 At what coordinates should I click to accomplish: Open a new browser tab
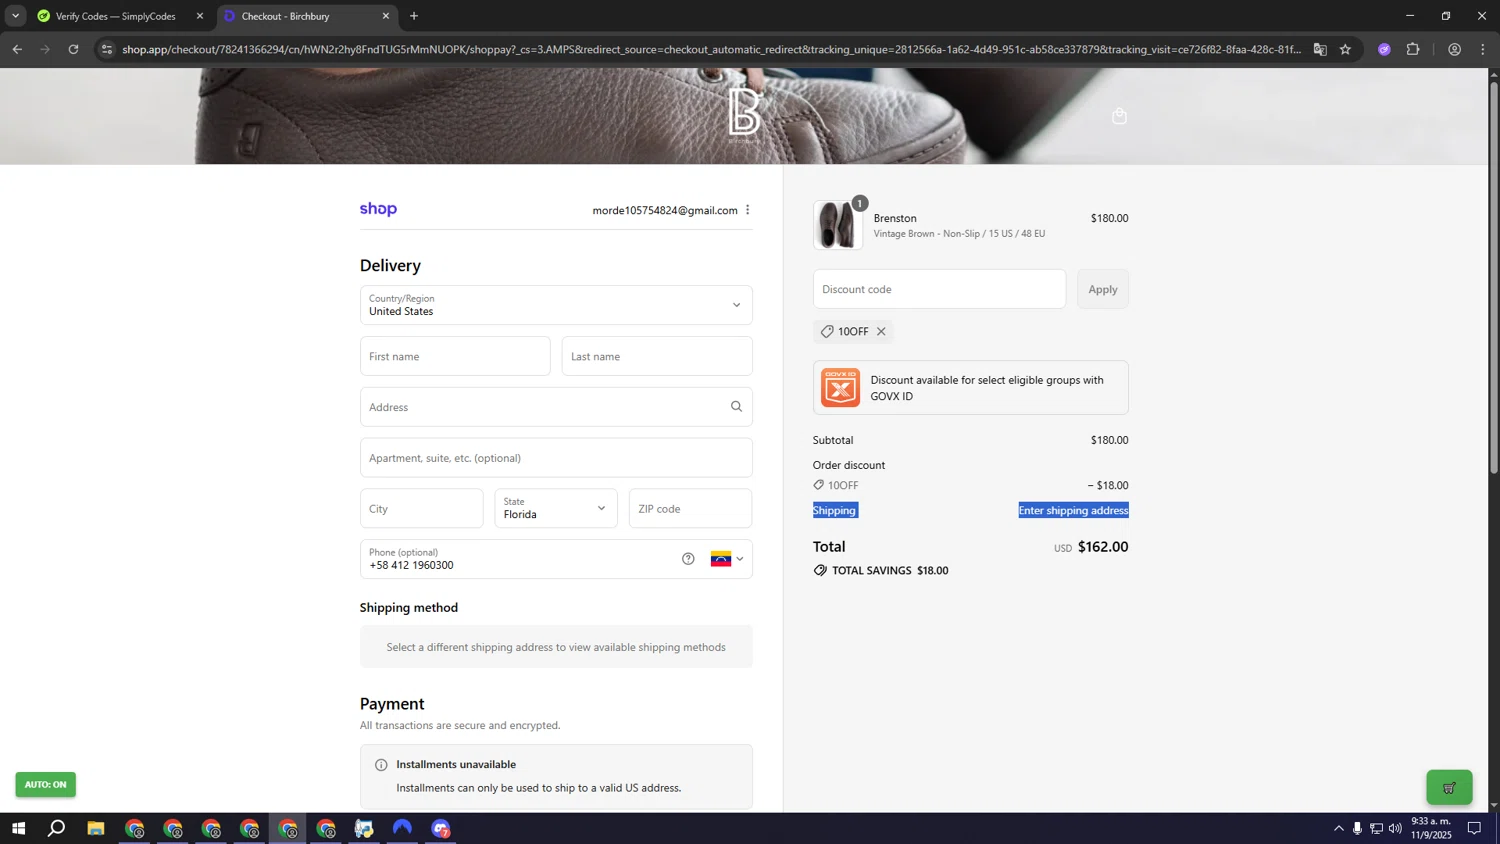point(414,16)
